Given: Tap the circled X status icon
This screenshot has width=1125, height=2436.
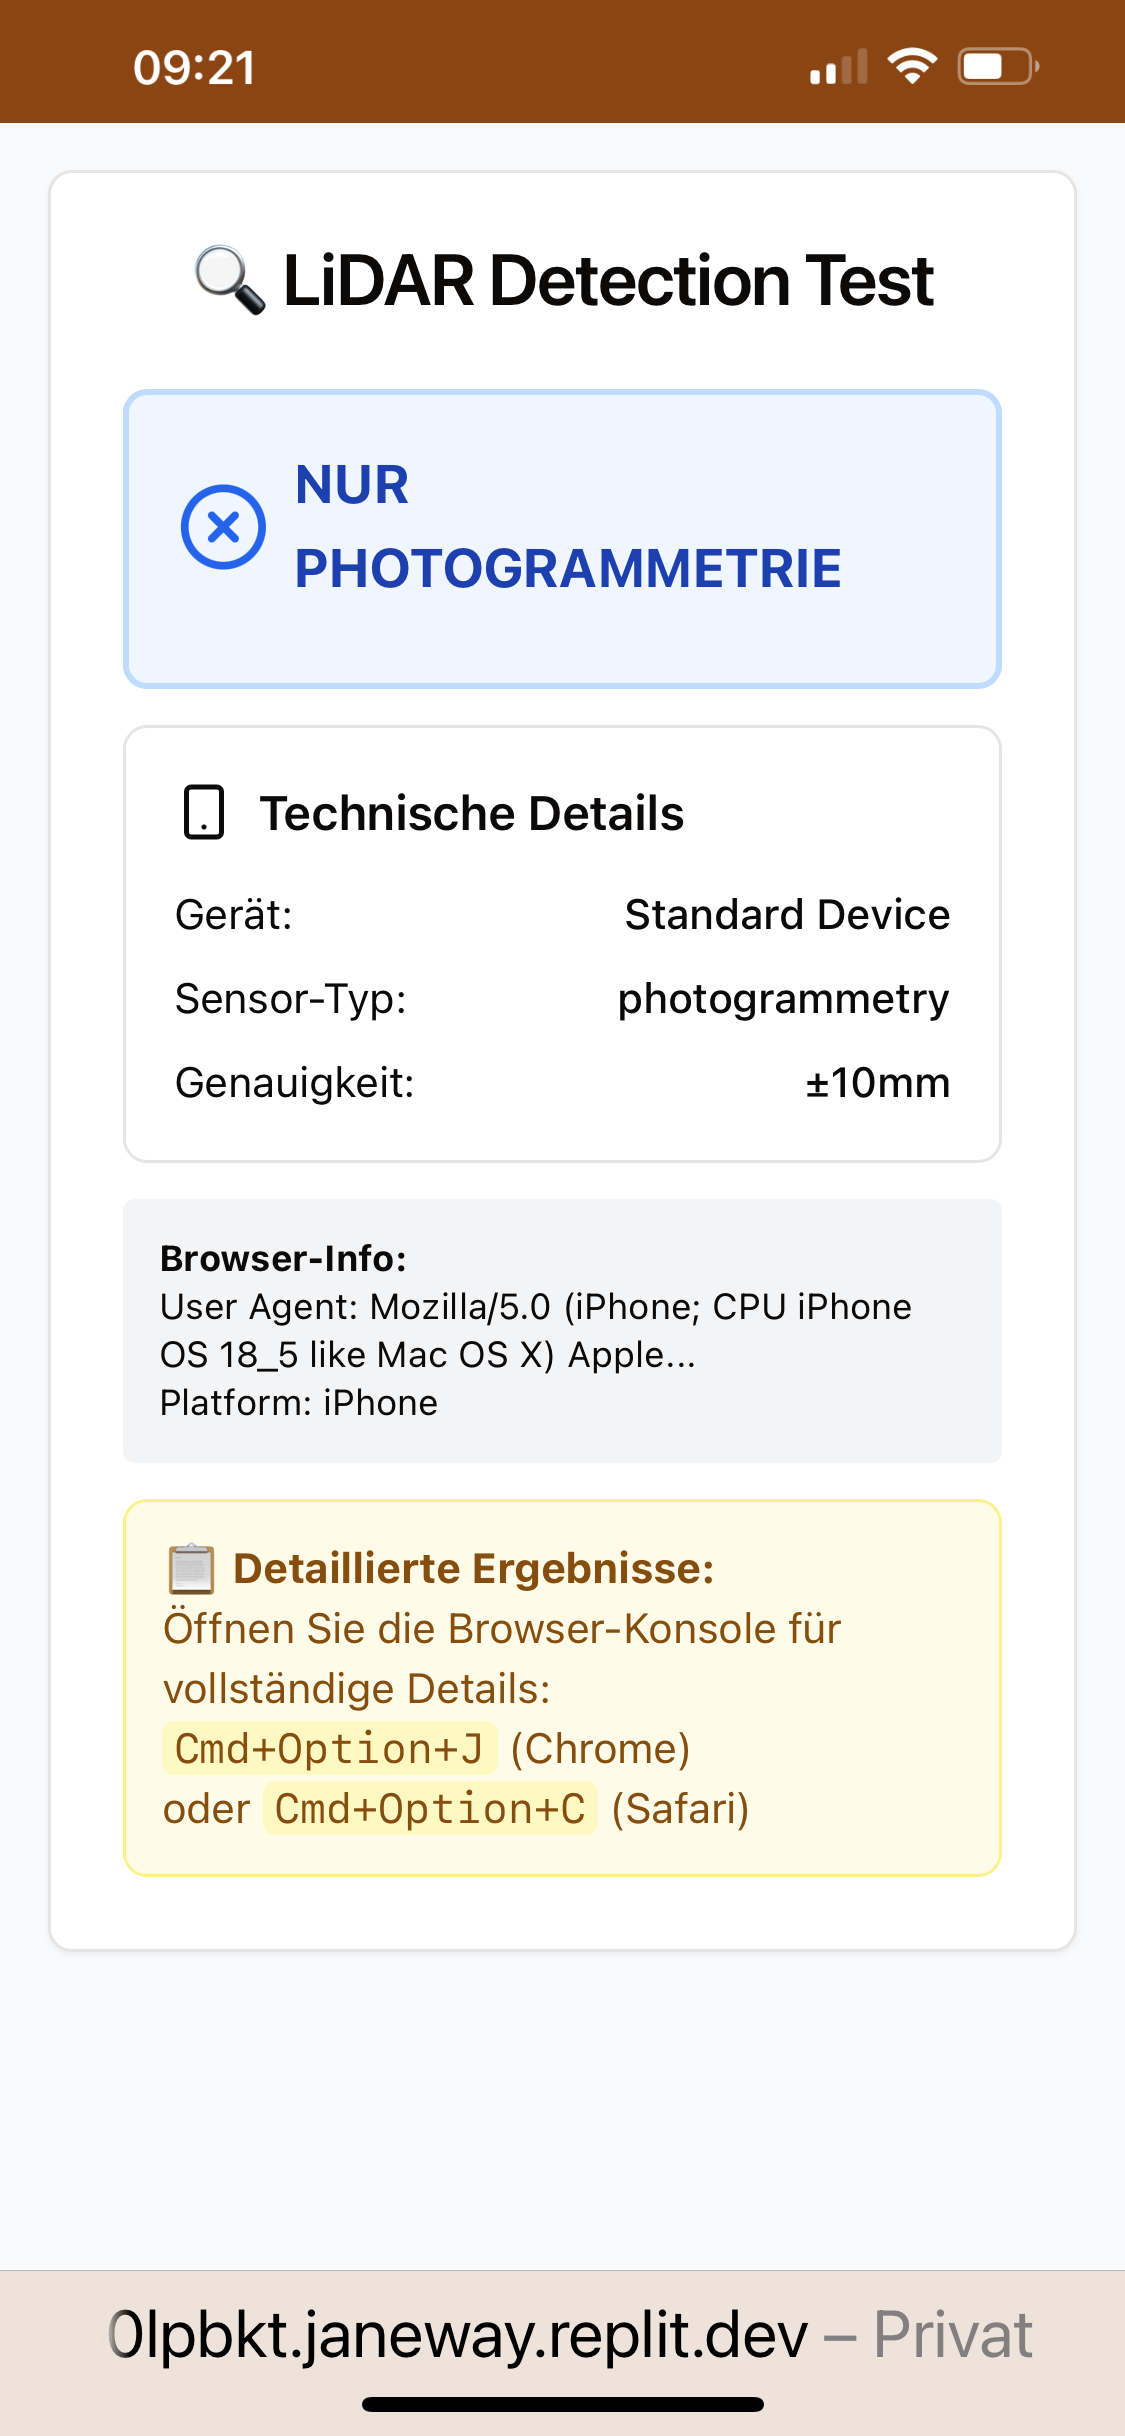Looking at the screenshot, I should pyautogui.click(x=223, y=527).
